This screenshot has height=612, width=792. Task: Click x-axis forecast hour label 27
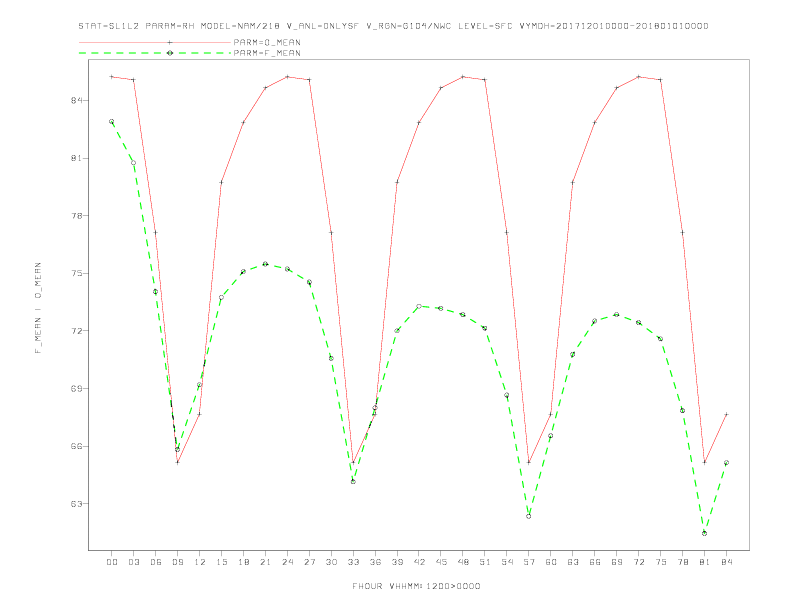point(309,562)
